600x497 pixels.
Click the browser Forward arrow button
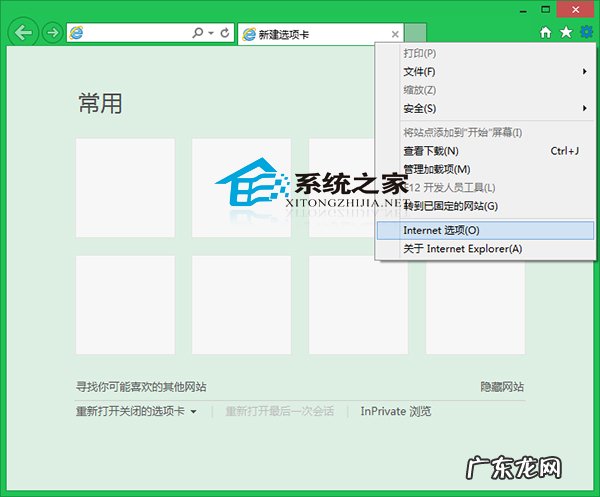[x=52, y=33]
